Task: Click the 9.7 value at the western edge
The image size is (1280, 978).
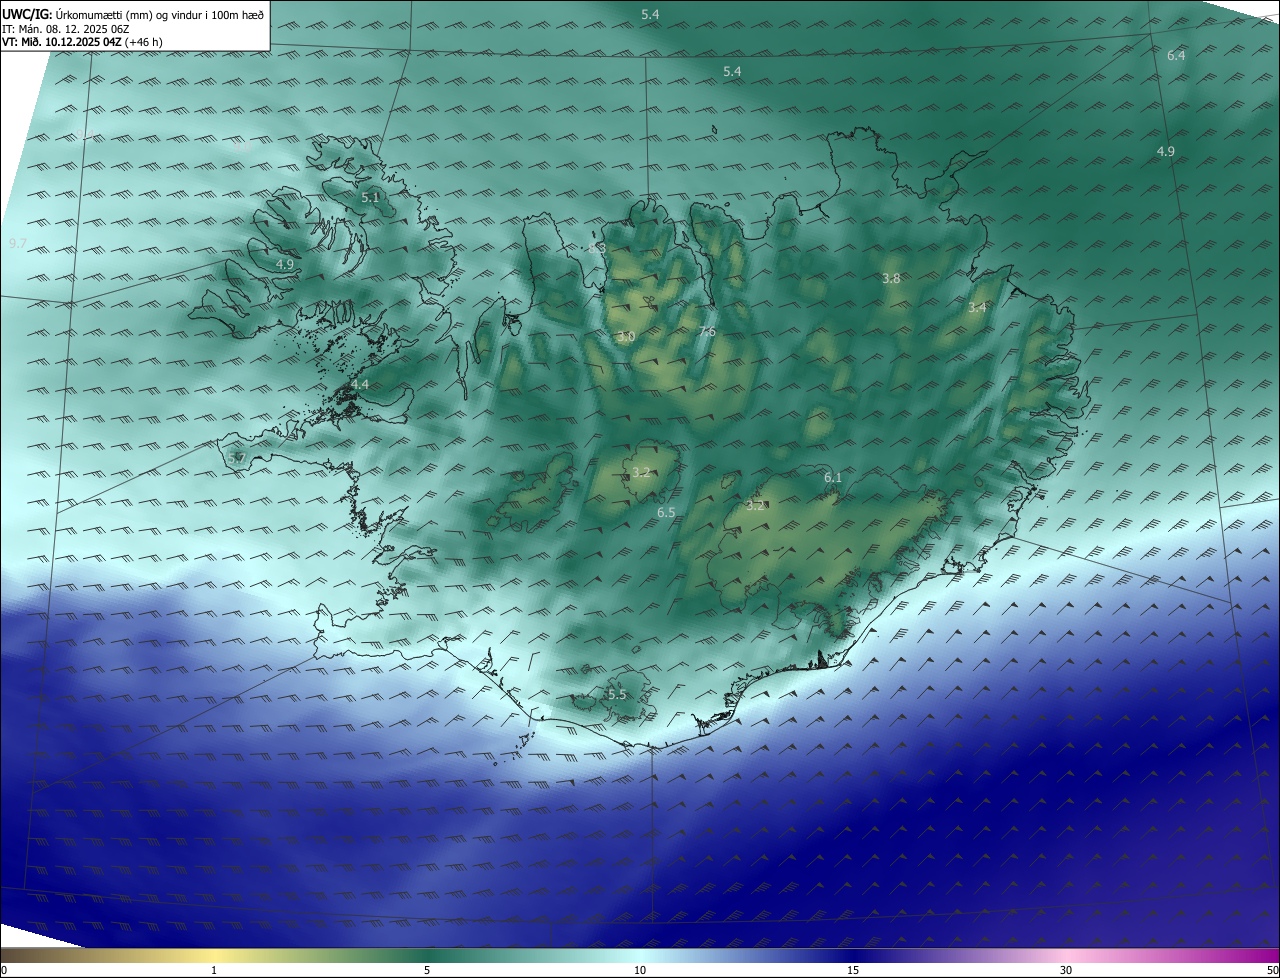Action: pos(18,243)
